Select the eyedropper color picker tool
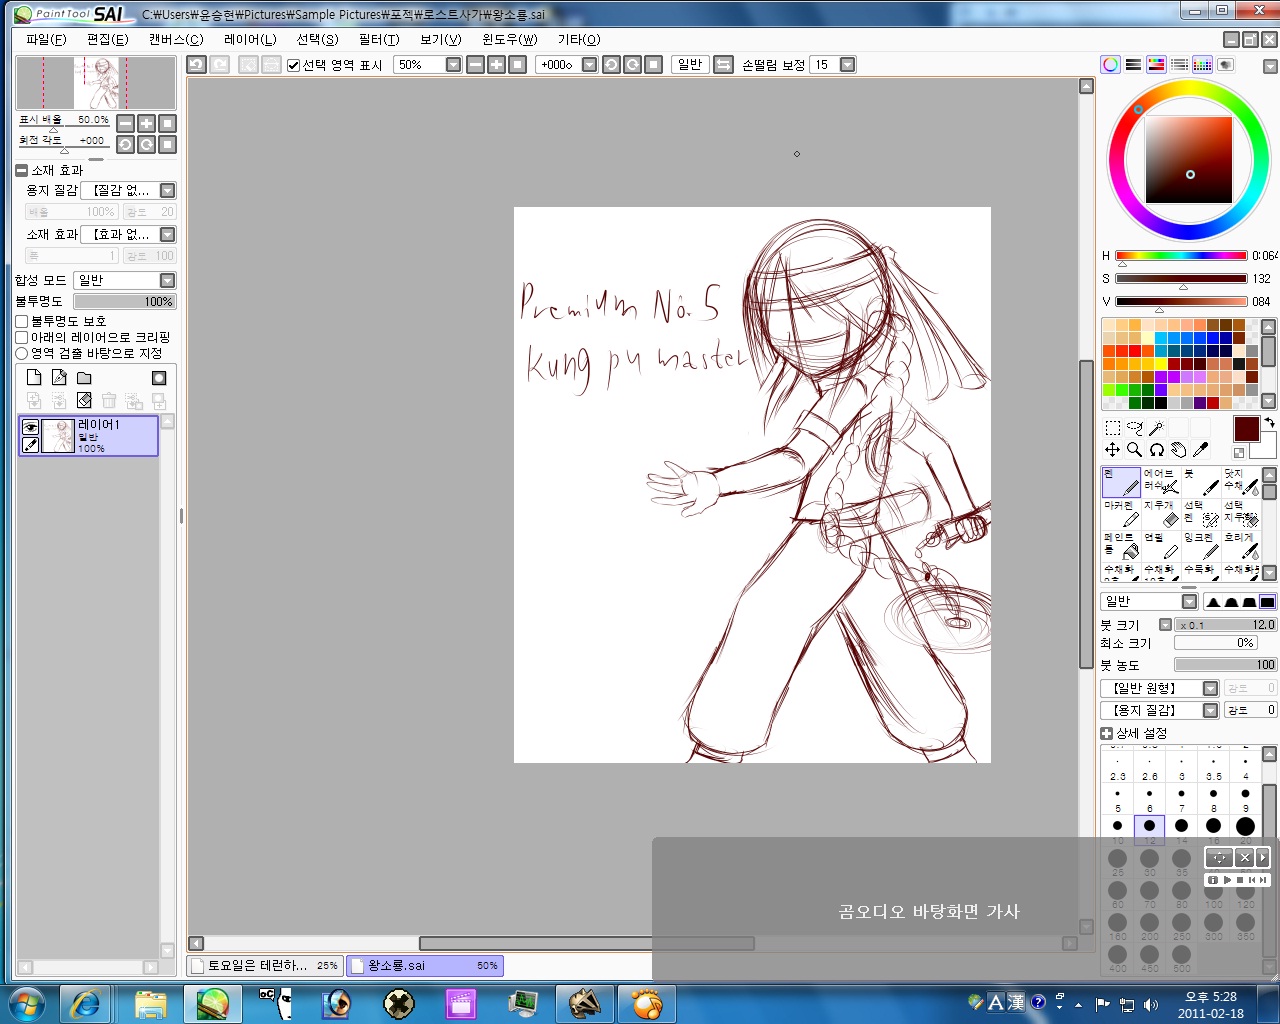The image size is (1280, 1024). coord(1200,450)
